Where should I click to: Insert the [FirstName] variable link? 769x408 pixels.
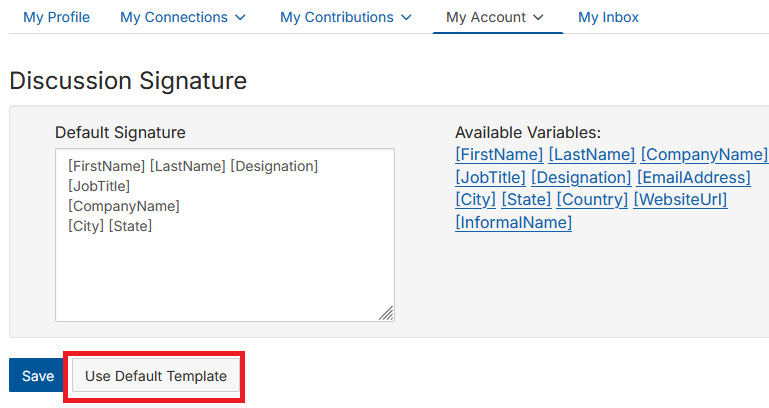499,154
